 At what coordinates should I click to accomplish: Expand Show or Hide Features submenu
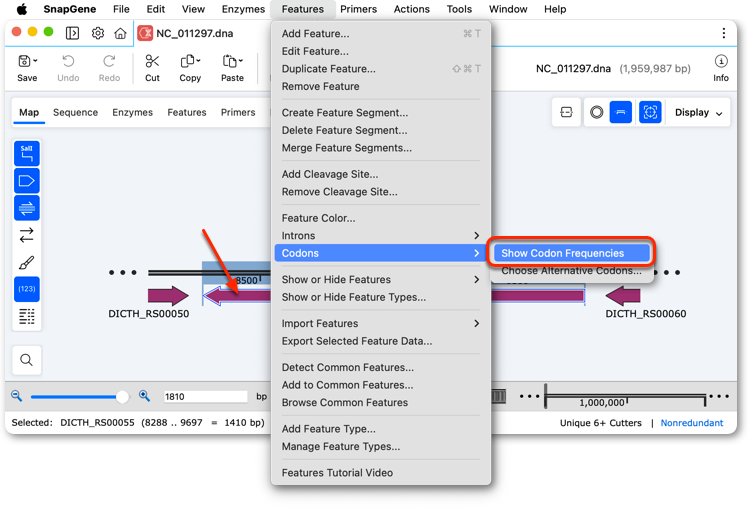click(x=380, y=280)
